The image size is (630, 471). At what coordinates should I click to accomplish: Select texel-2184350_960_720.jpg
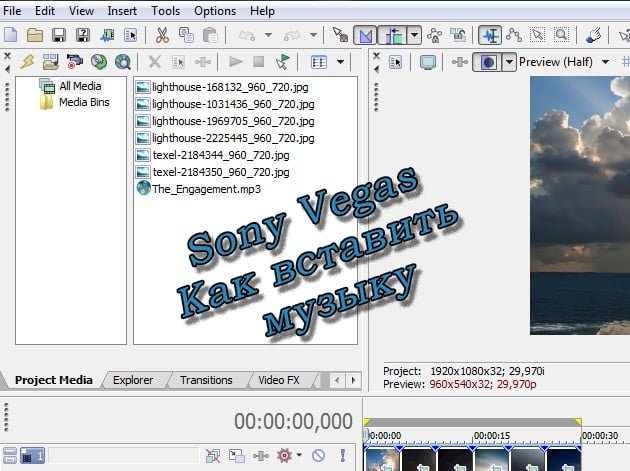point(221,172)
